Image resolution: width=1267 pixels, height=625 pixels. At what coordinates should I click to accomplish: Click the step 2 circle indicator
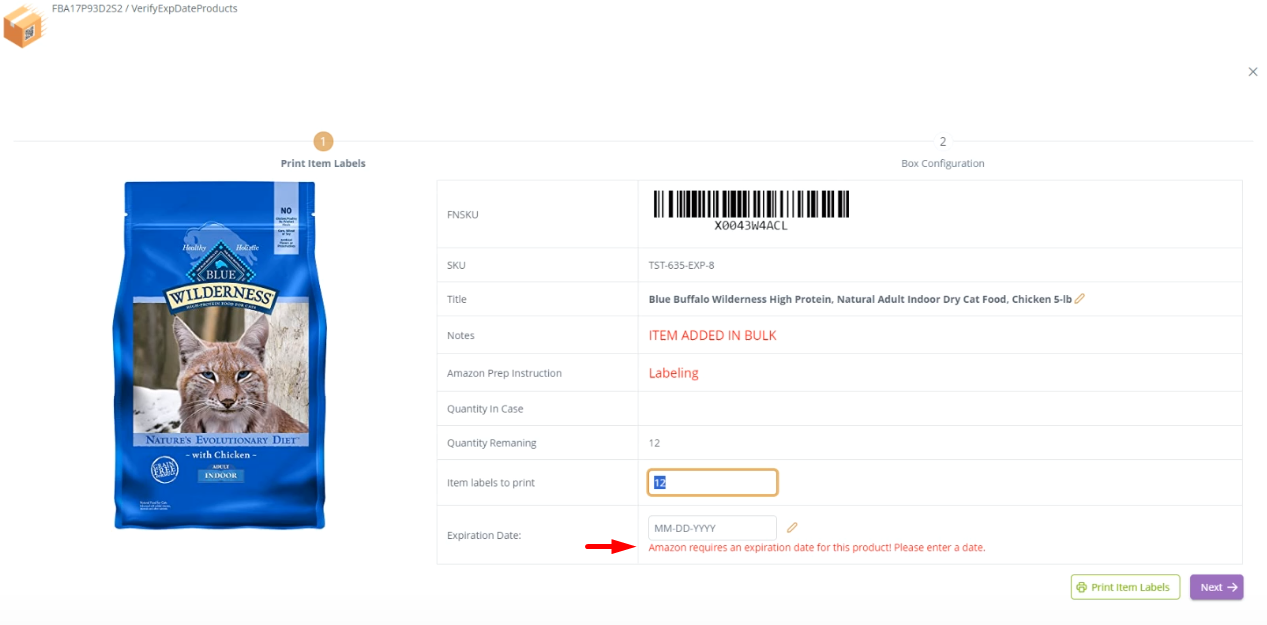point(942,141)
